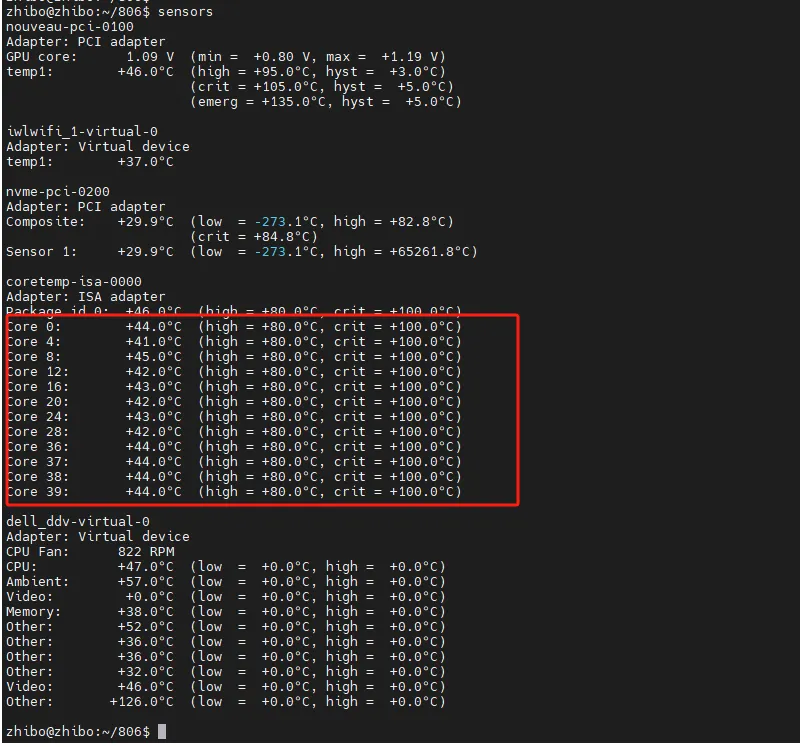Click the terminal cursor at the bottom prompt

162,732
